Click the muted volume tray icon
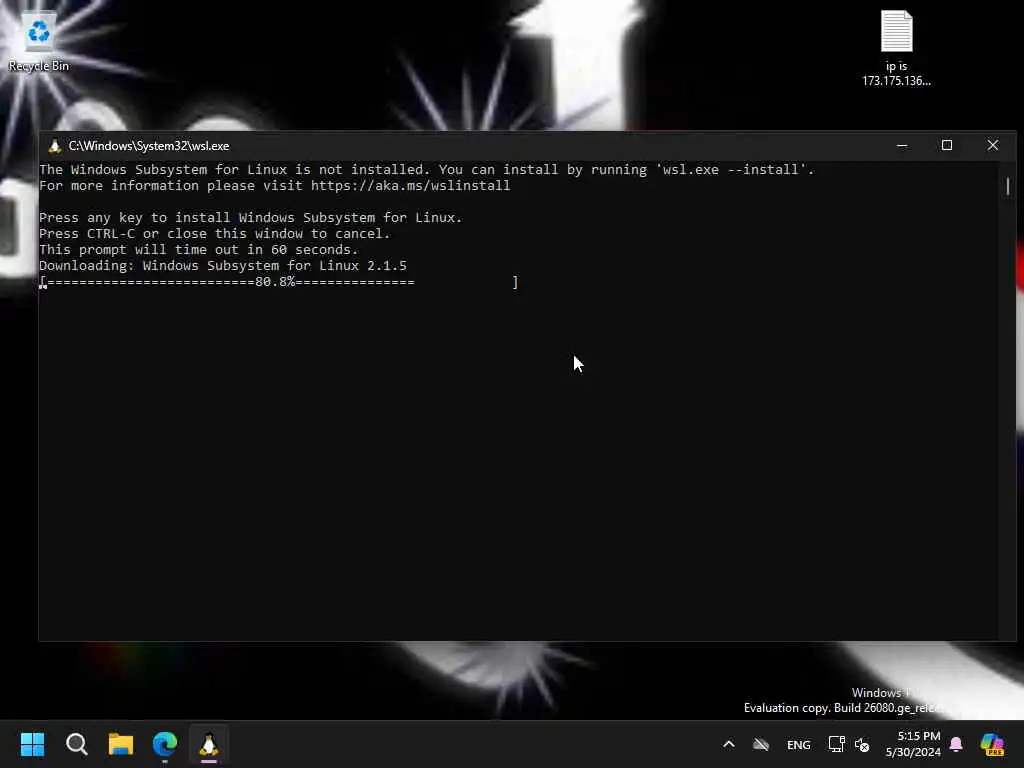This screenshot has height=768, width=1024. (x=862, y=744)
